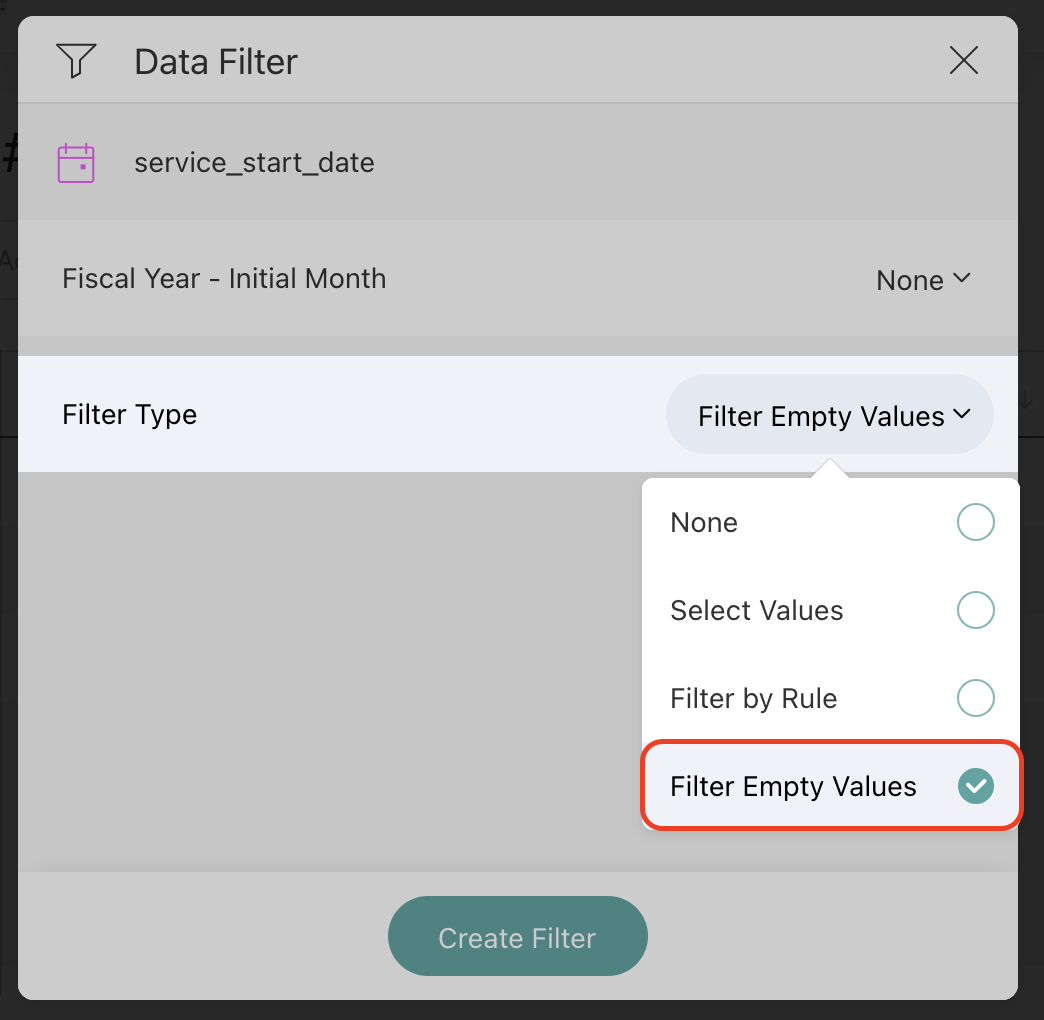Click the chevron arrow beside Fiscal Year None
The width and height of the screenshot is (1044, 1020).
[962, 279]
